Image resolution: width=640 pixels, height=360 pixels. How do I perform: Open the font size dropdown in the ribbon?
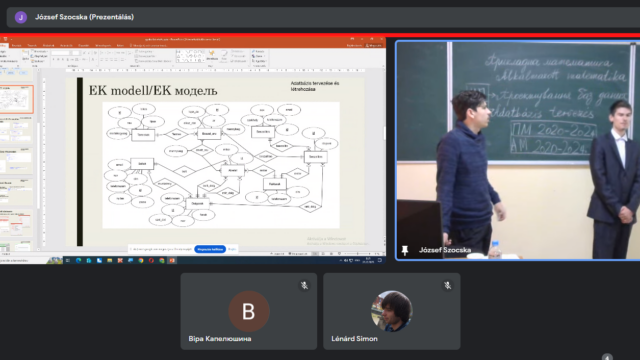click(x=76, y=53)
